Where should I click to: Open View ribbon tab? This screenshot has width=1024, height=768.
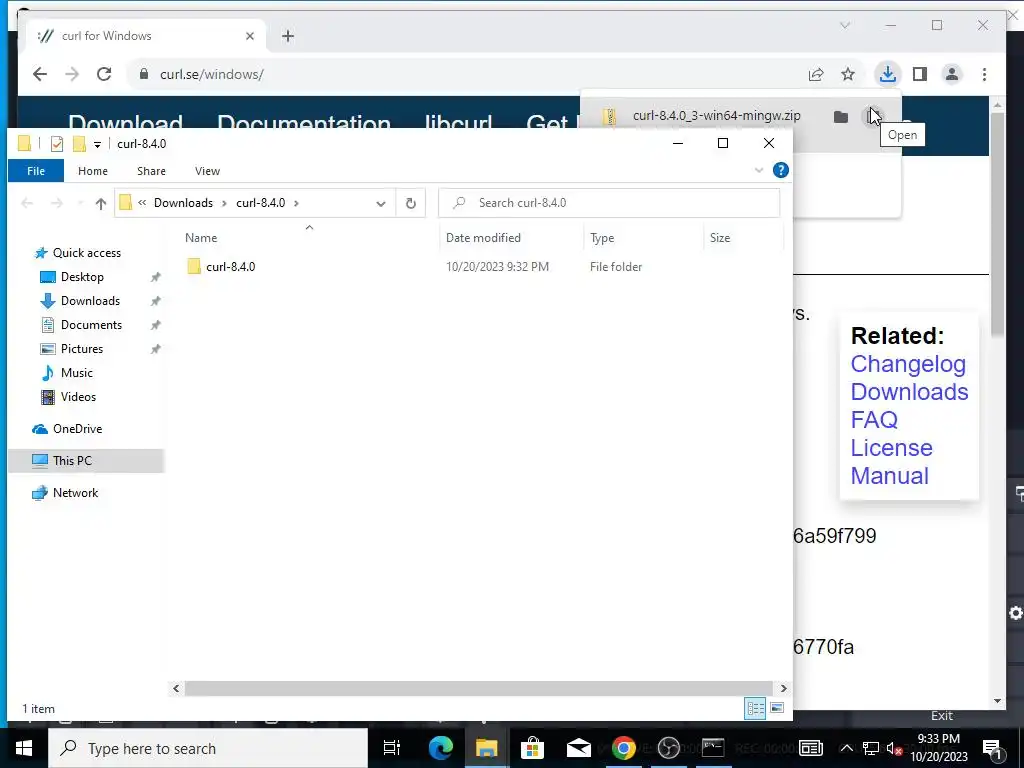(207, 171)
